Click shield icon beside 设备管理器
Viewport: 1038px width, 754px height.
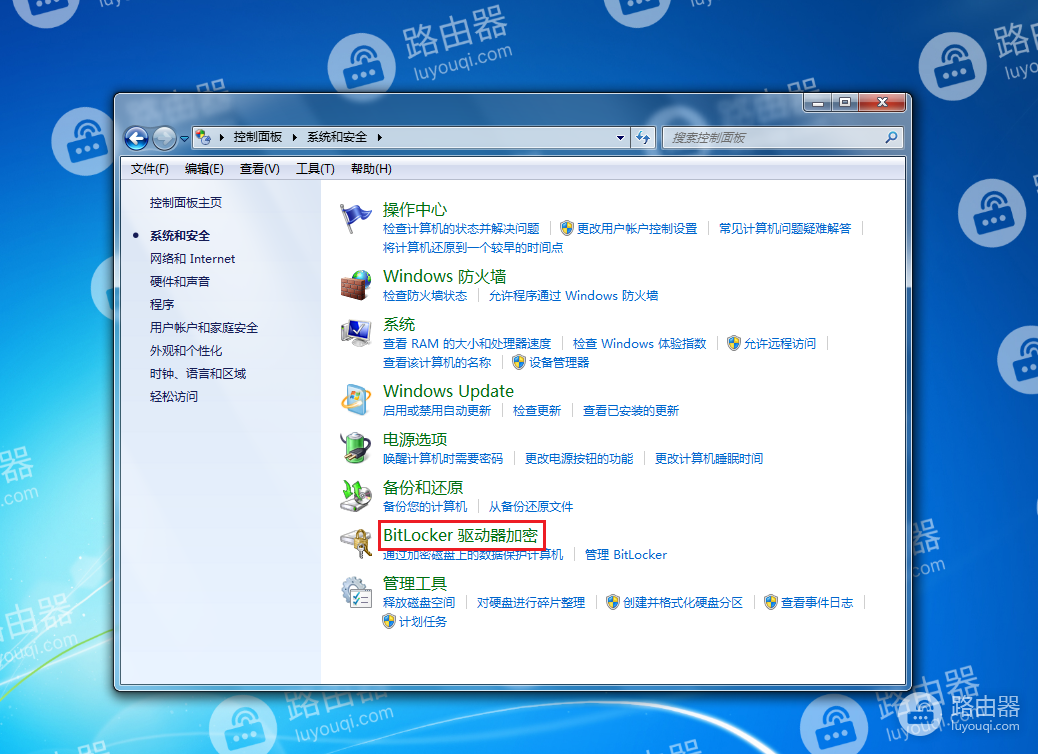(x=518, y=362)
